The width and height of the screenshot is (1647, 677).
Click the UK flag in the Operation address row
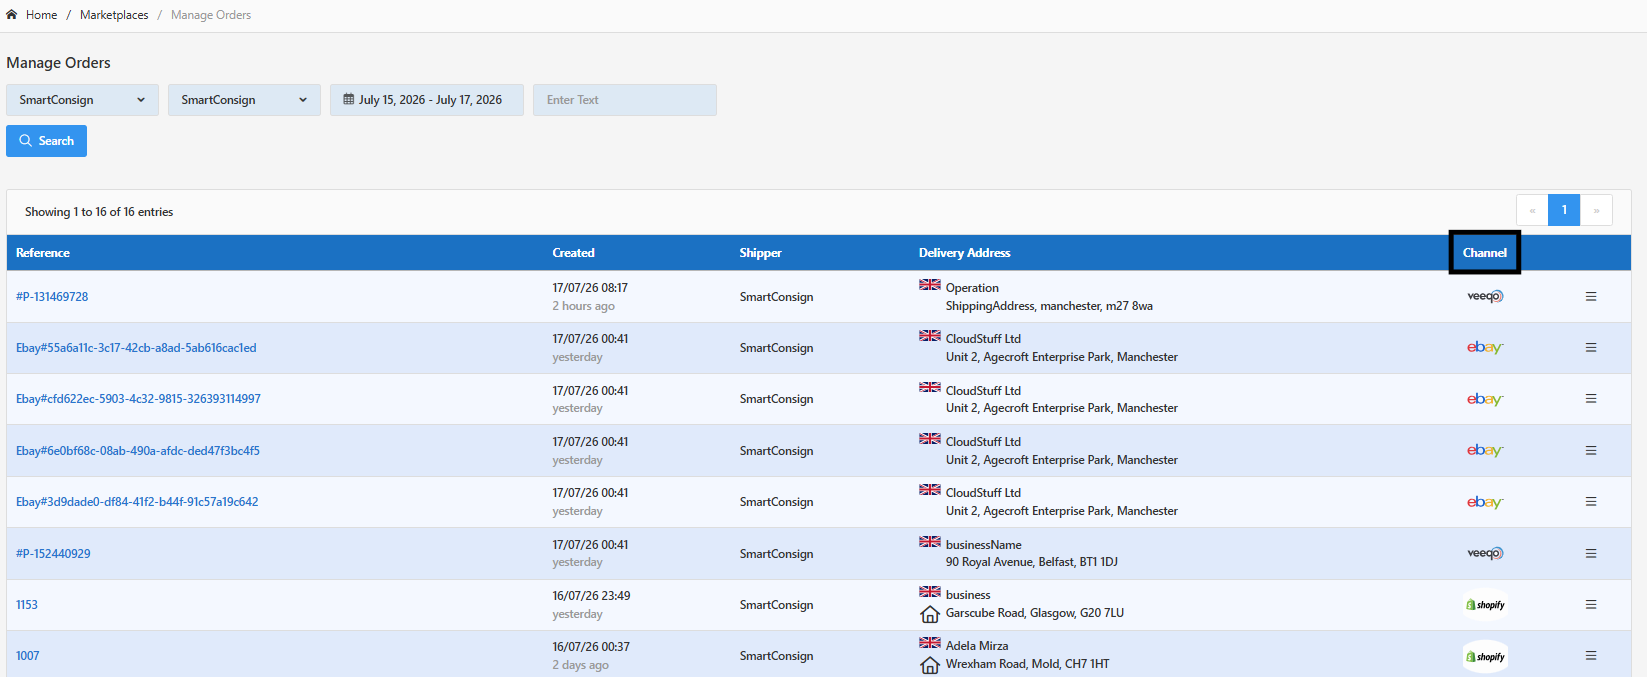click(930, 285)
